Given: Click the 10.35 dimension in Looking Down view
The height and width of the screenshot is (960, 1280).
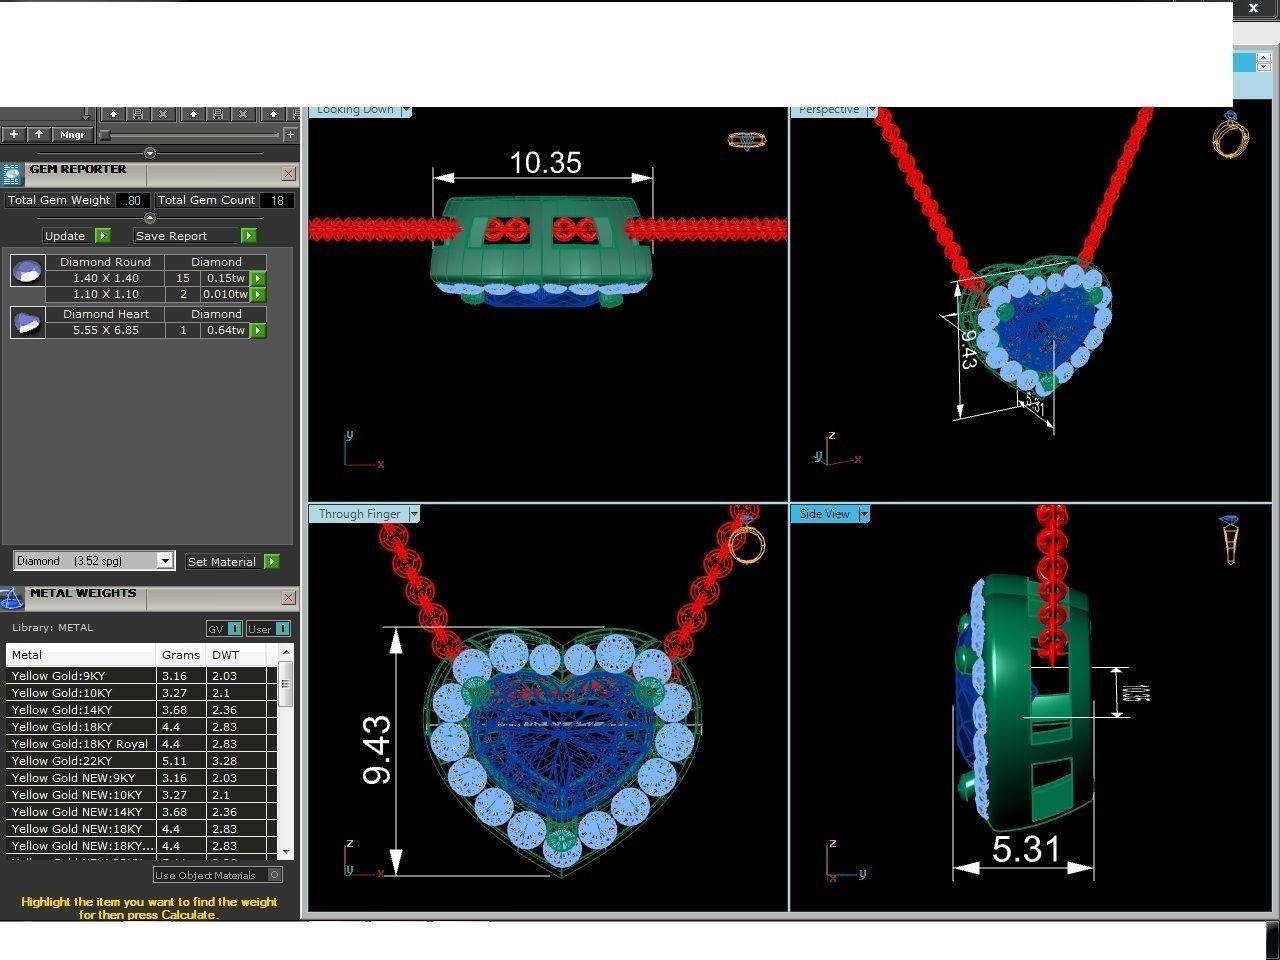Looking at the screenshot, I should coord(545,163).
